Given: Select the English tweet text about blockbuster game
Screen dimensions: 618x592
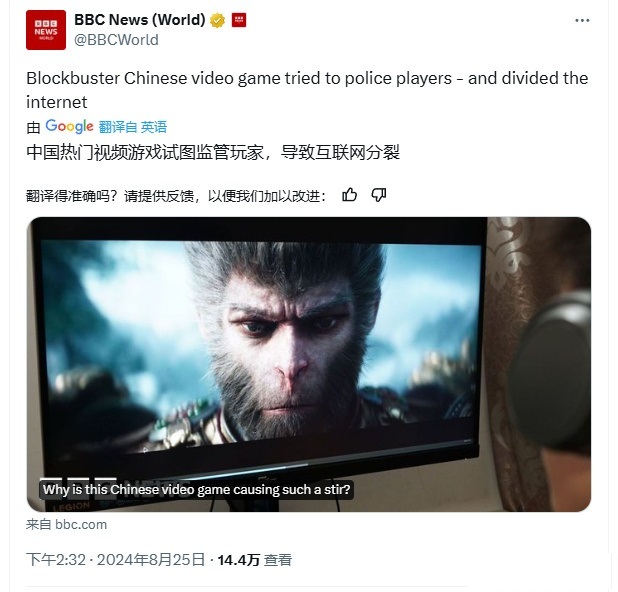Looking at the screenshot, I should pyautogui.click(x=307, y=90).
